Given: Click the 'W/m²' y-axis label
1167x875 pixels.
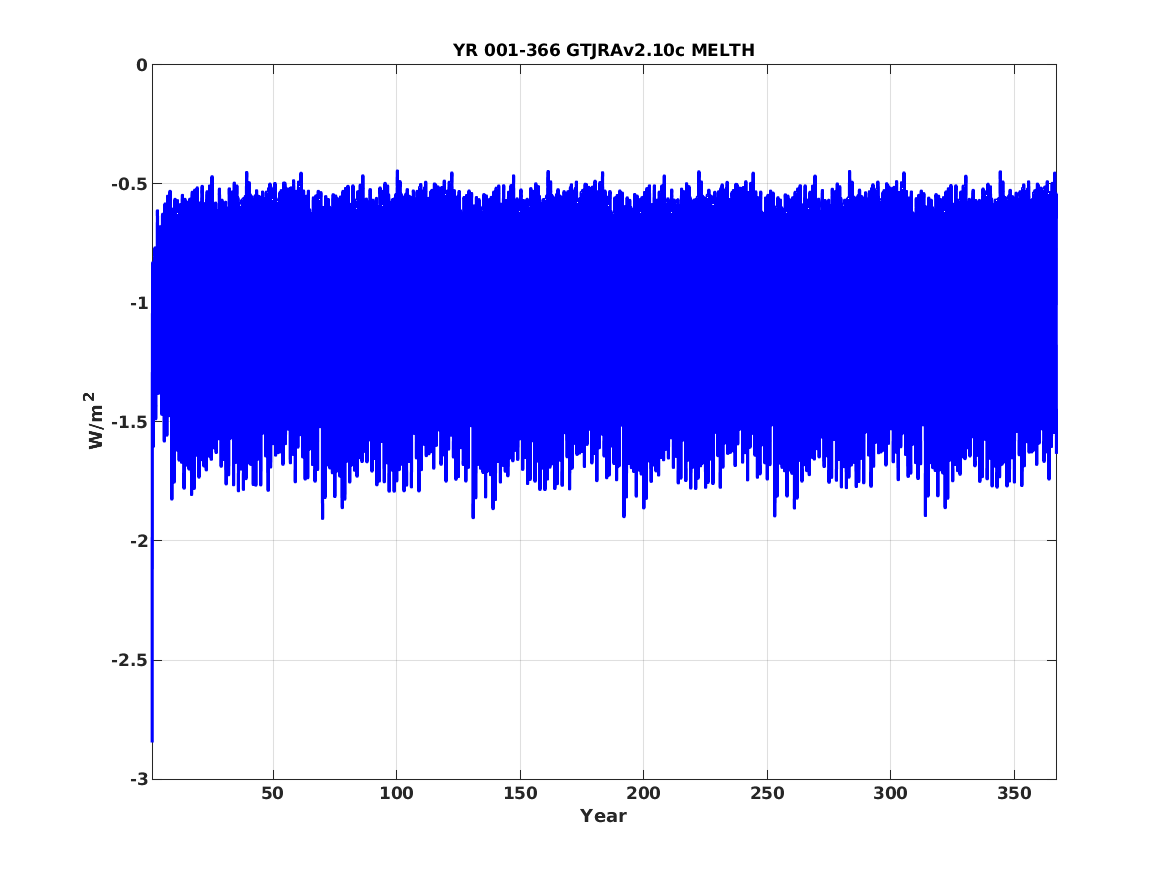Looking at the screenshot, I should click(x=92, y=421).
